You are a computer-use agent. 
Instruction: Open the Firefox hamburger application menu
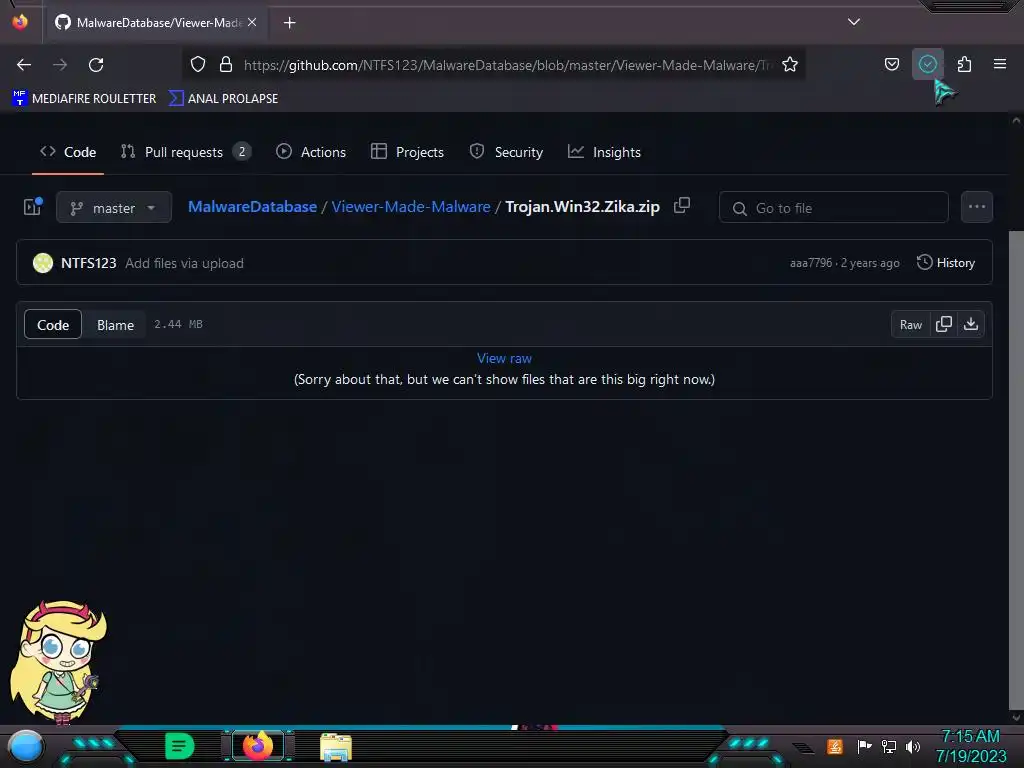[x=1000, y=64]
